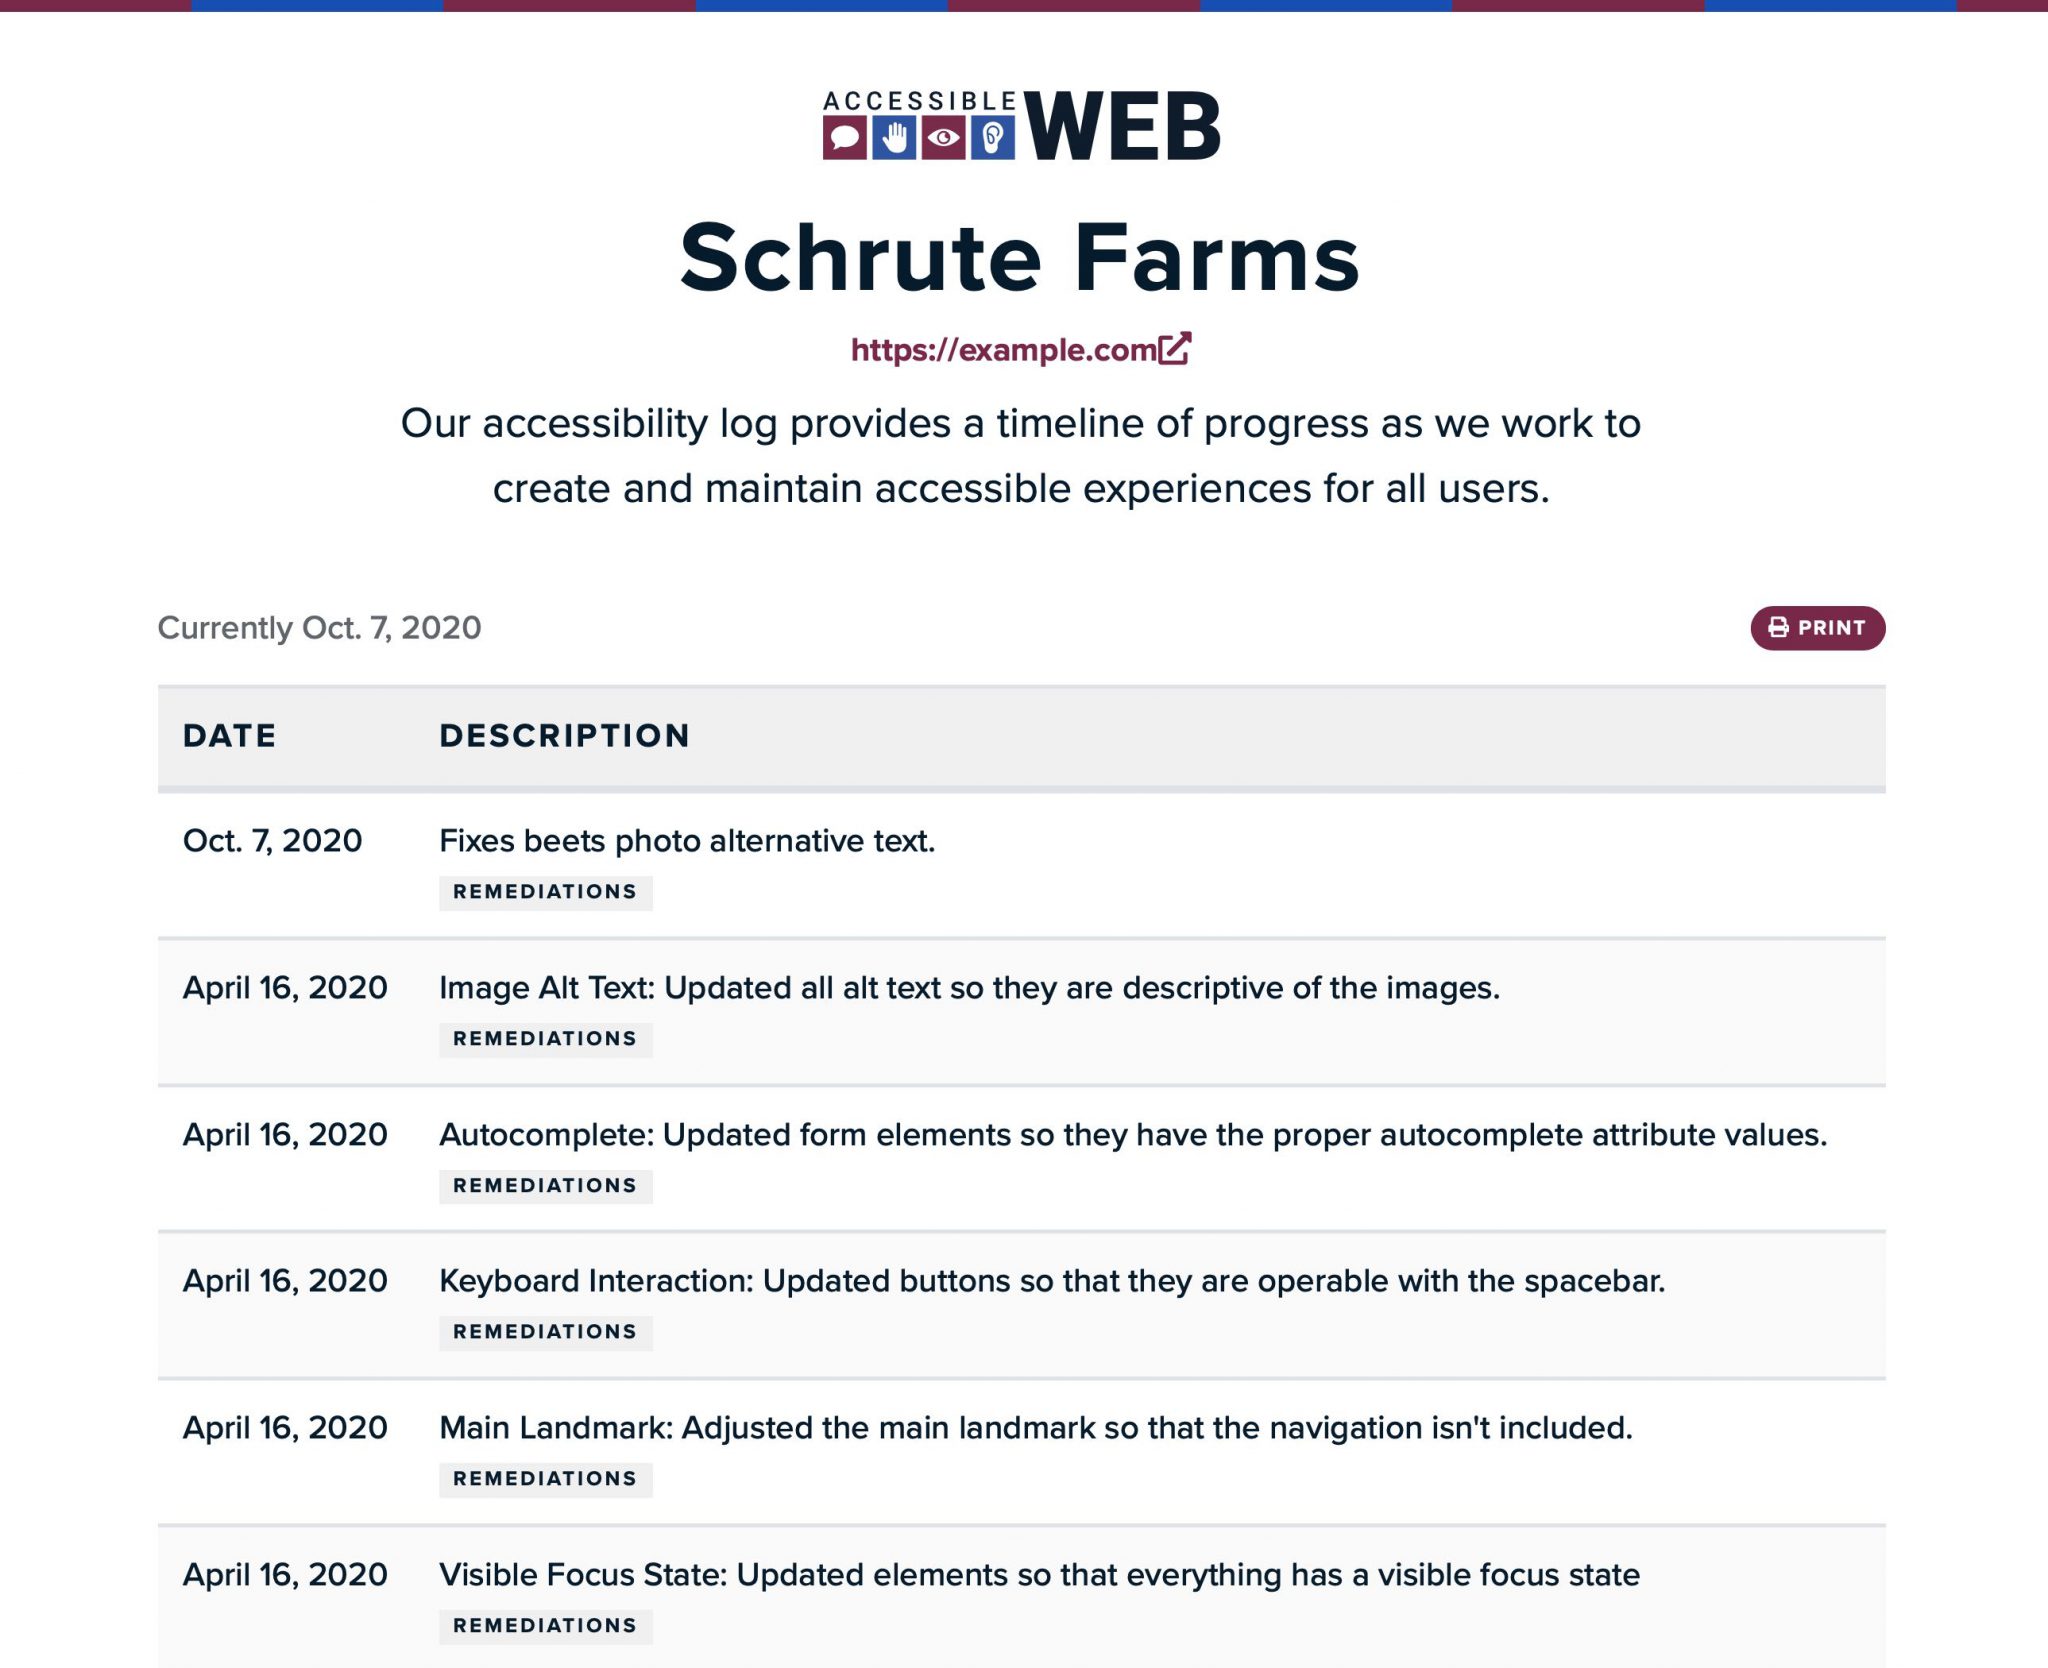Image resolution: width=2048 pixels, height=1668 pixels.
Task: Click the external link icon beside the URL
Action: pyautogui.click(x=1175, y=349)
